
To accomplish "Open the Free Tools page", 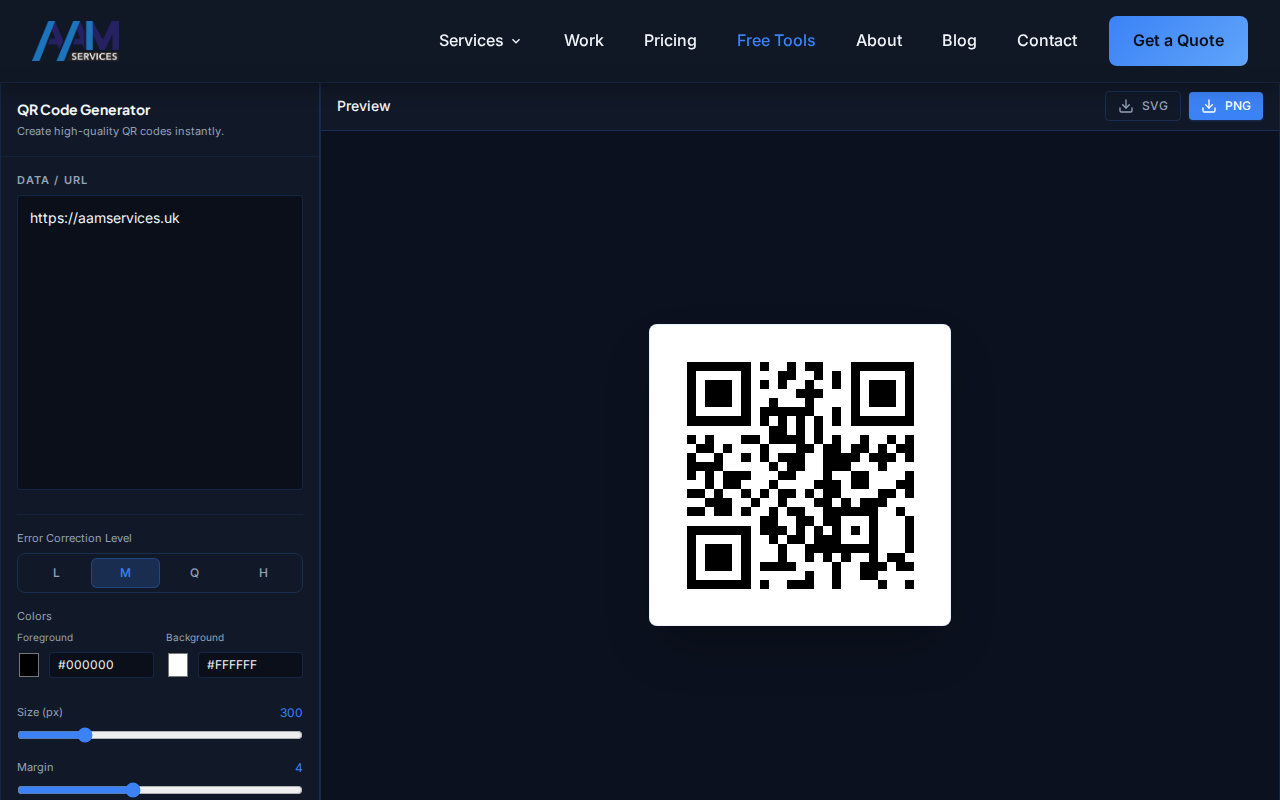I will point(776,41).
